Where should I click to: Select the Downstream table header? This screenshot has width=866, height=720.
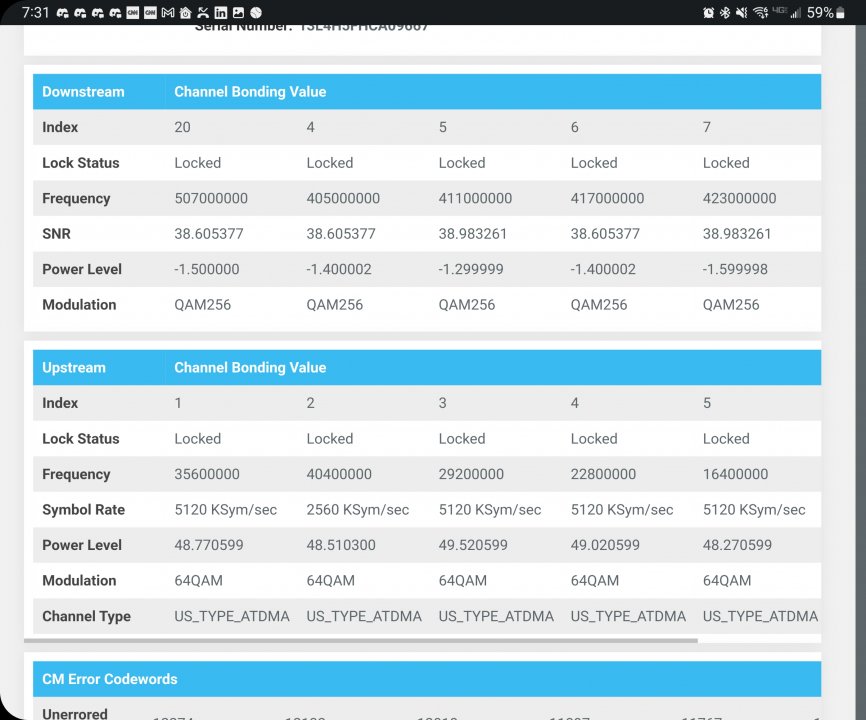83,92
